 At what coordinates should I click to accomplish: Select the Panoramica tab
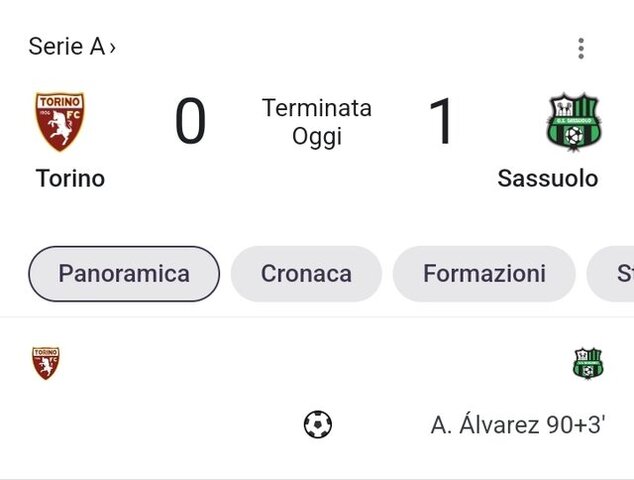pos(124,274)
